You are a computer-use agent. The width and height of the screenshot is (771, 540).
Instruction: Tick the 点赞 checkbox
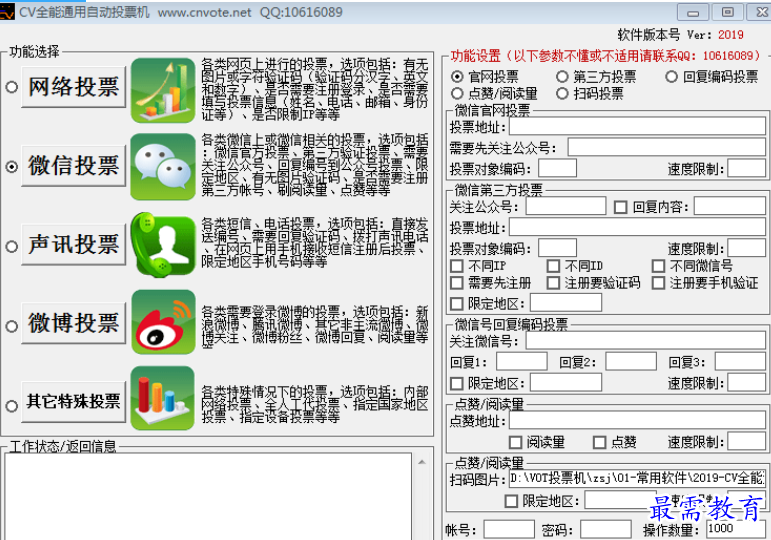pos(599,442)
